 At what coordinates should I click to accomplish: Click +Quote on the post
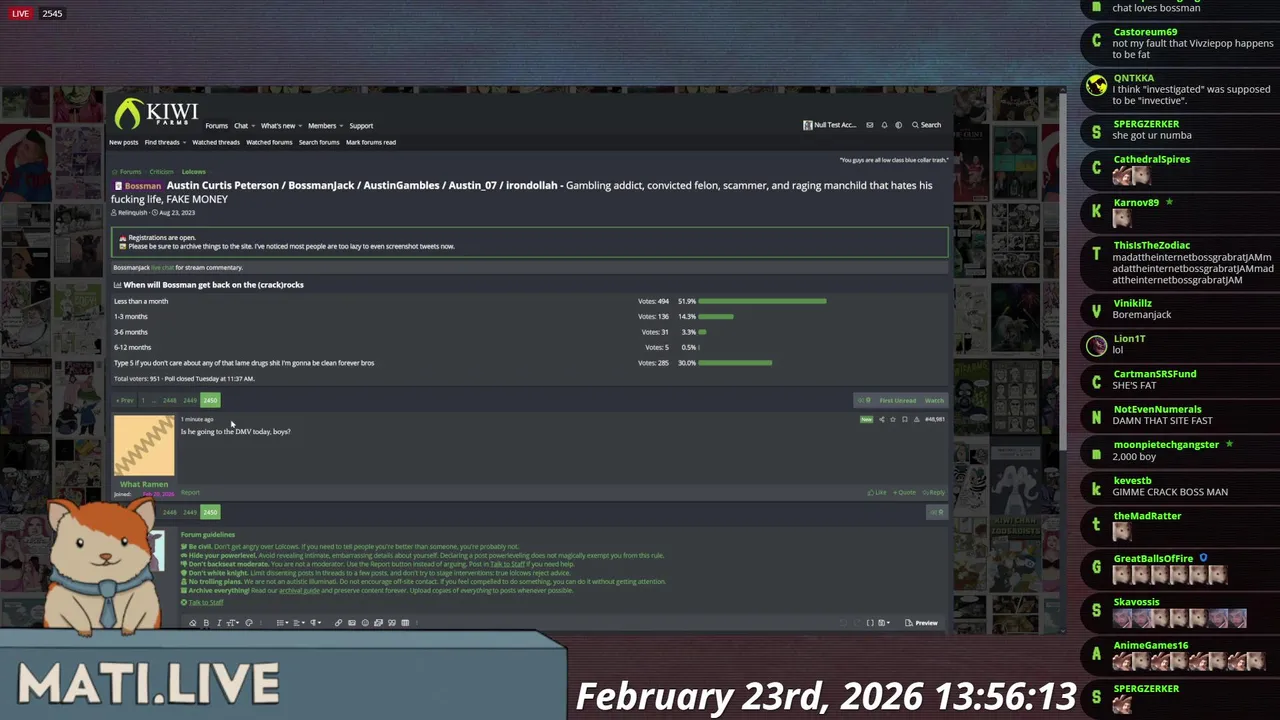pos(905,492)
